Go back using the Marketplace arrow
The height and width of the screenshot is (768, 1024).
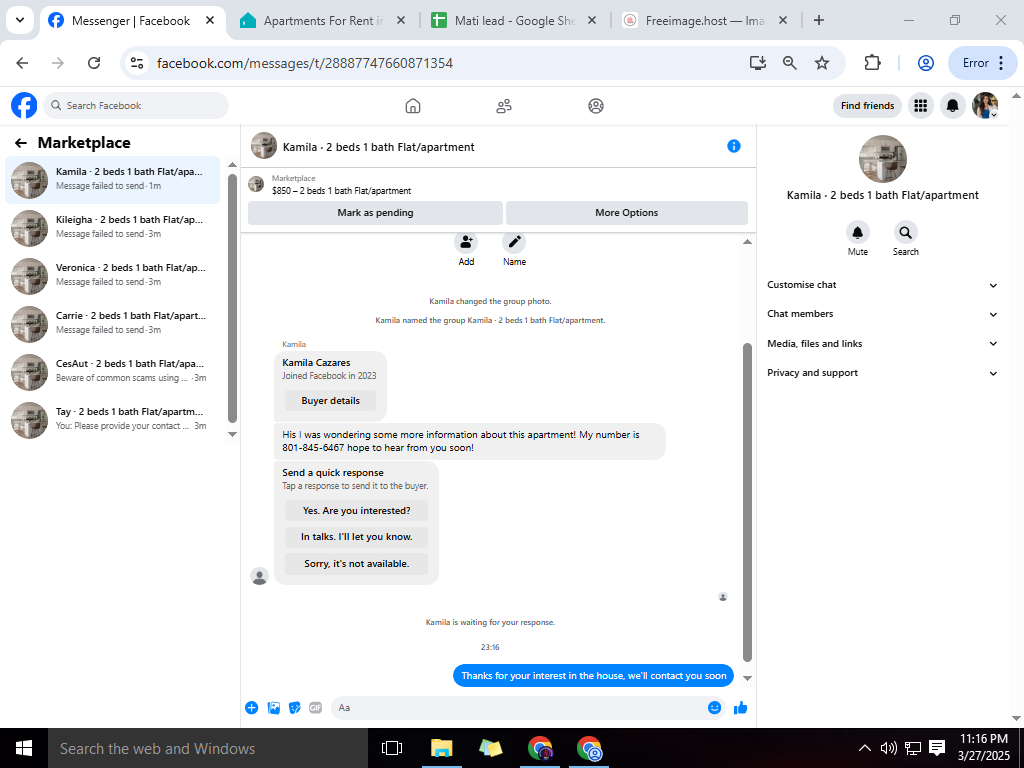pyautogui.click(x=21, y=143)
